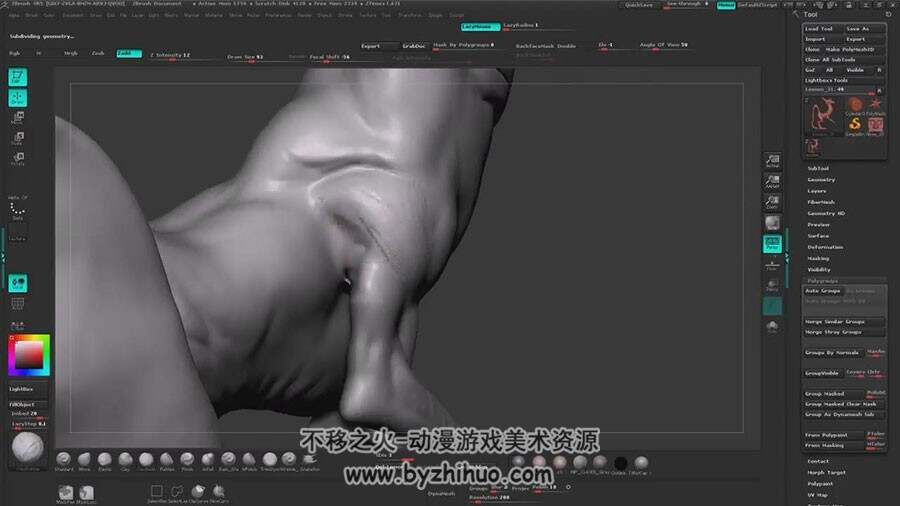Expand the Deformation section
900x506 pixels.
coord(825,247)
